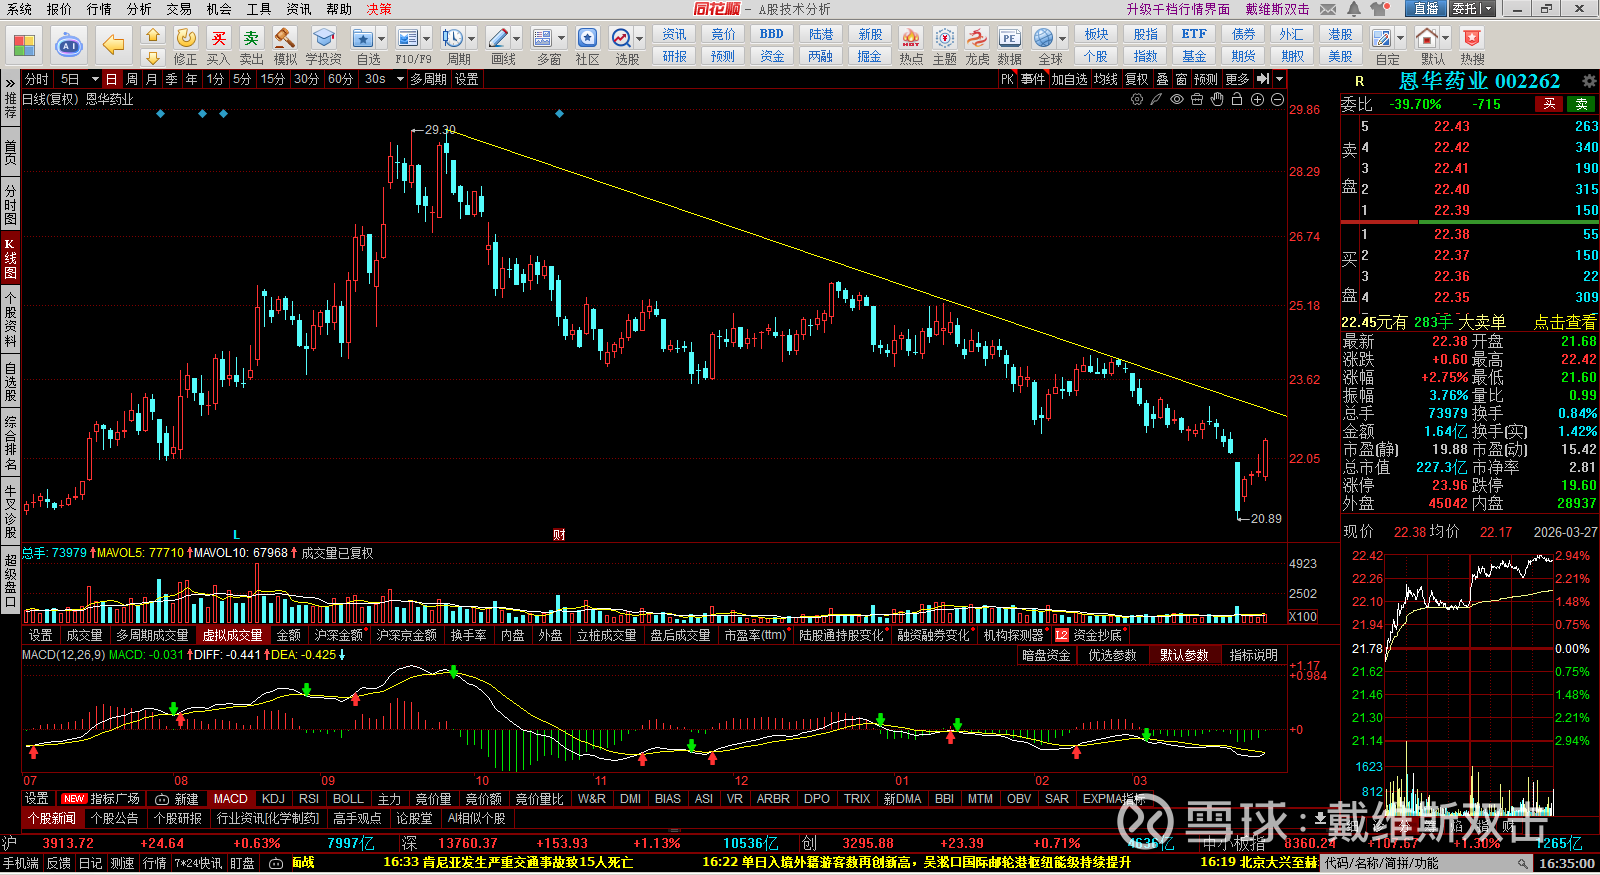
Task: Open the 画线 drawing tool dropdown arrow
Action: coord(517,39)
